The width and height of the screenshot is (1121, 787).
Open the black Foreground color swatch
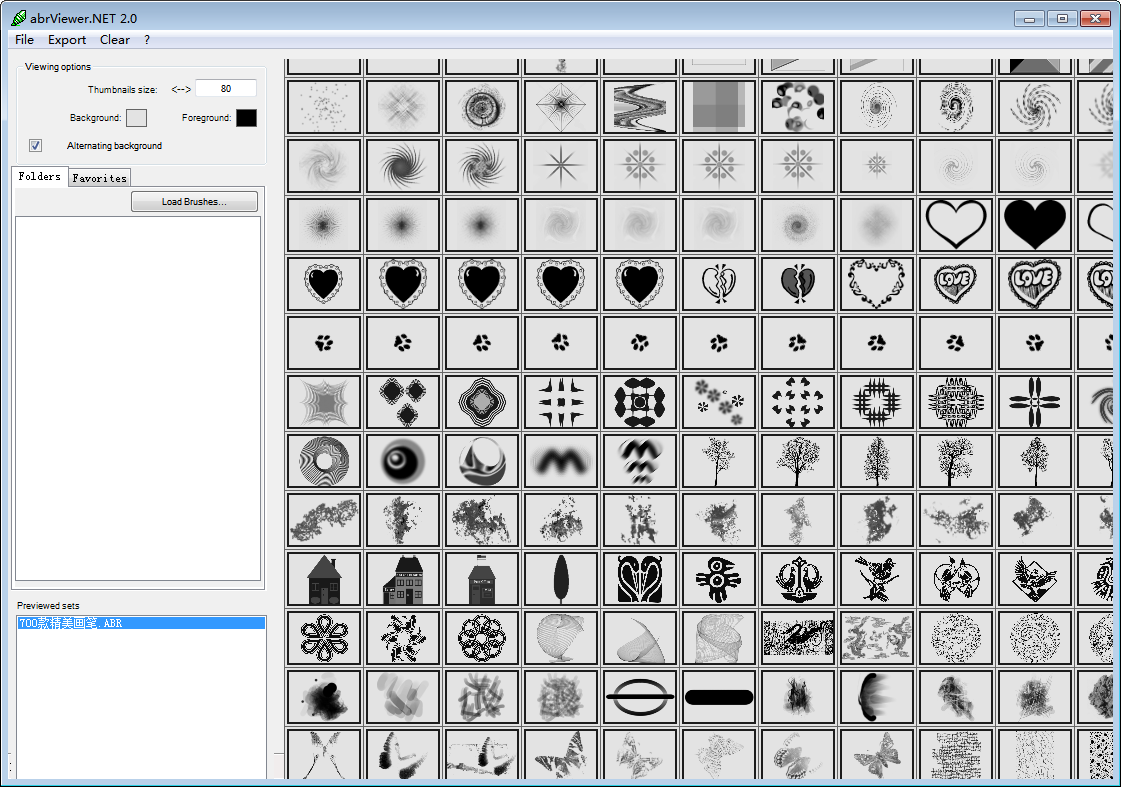point(246,118)
